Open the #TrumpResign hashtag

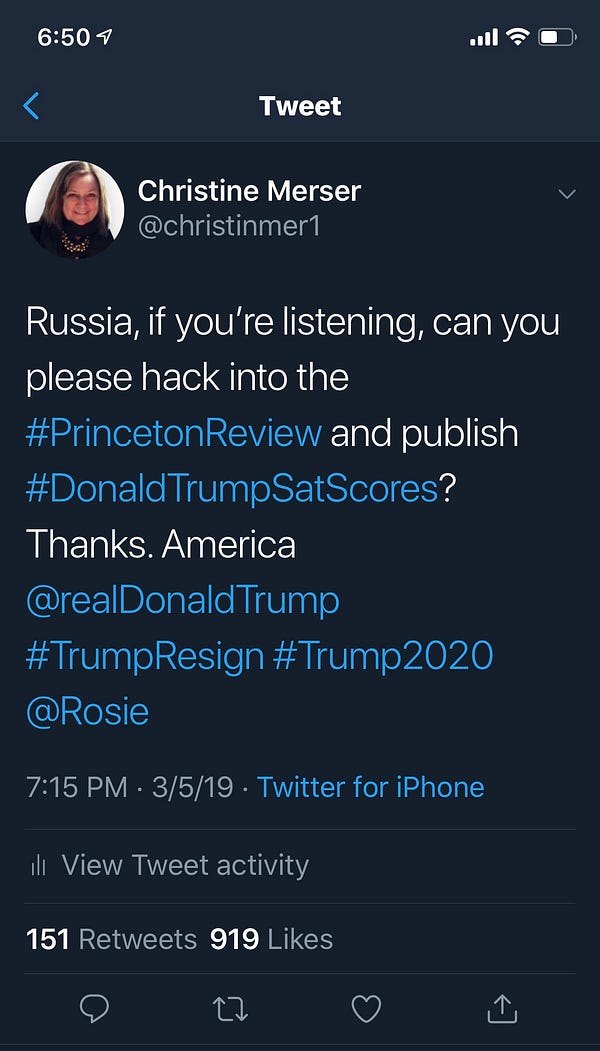point(145,656)
